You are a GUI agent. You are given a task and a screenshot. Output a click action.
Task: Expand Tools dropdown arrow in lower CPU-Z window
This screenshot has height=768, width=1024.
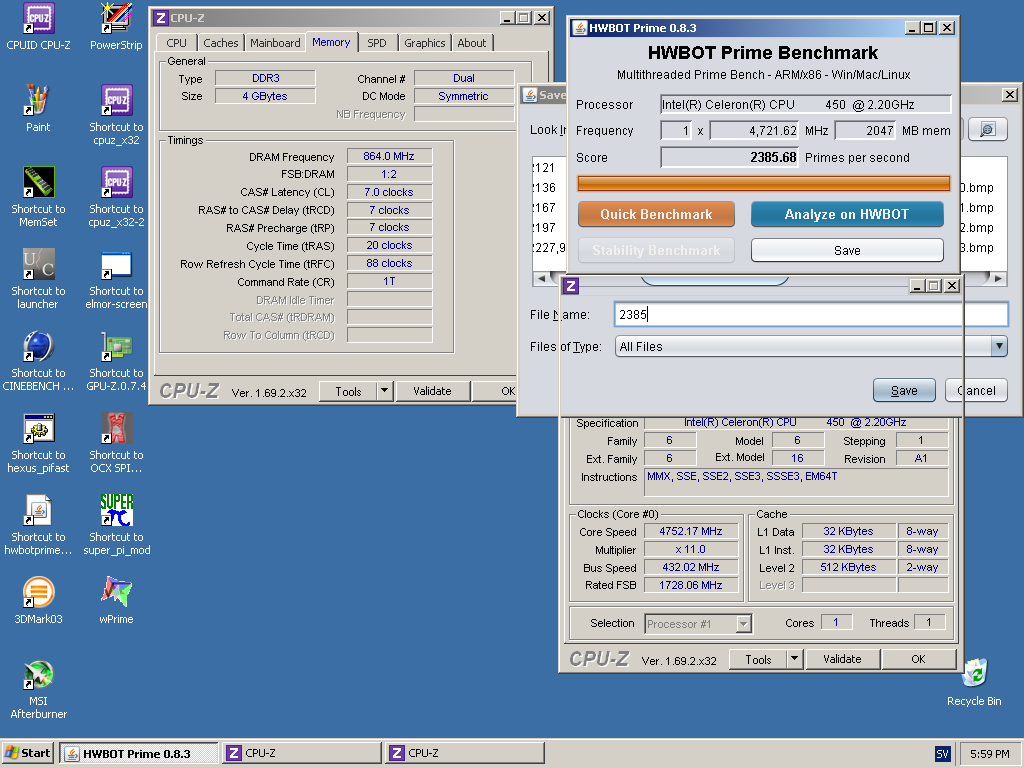point(794,659)
